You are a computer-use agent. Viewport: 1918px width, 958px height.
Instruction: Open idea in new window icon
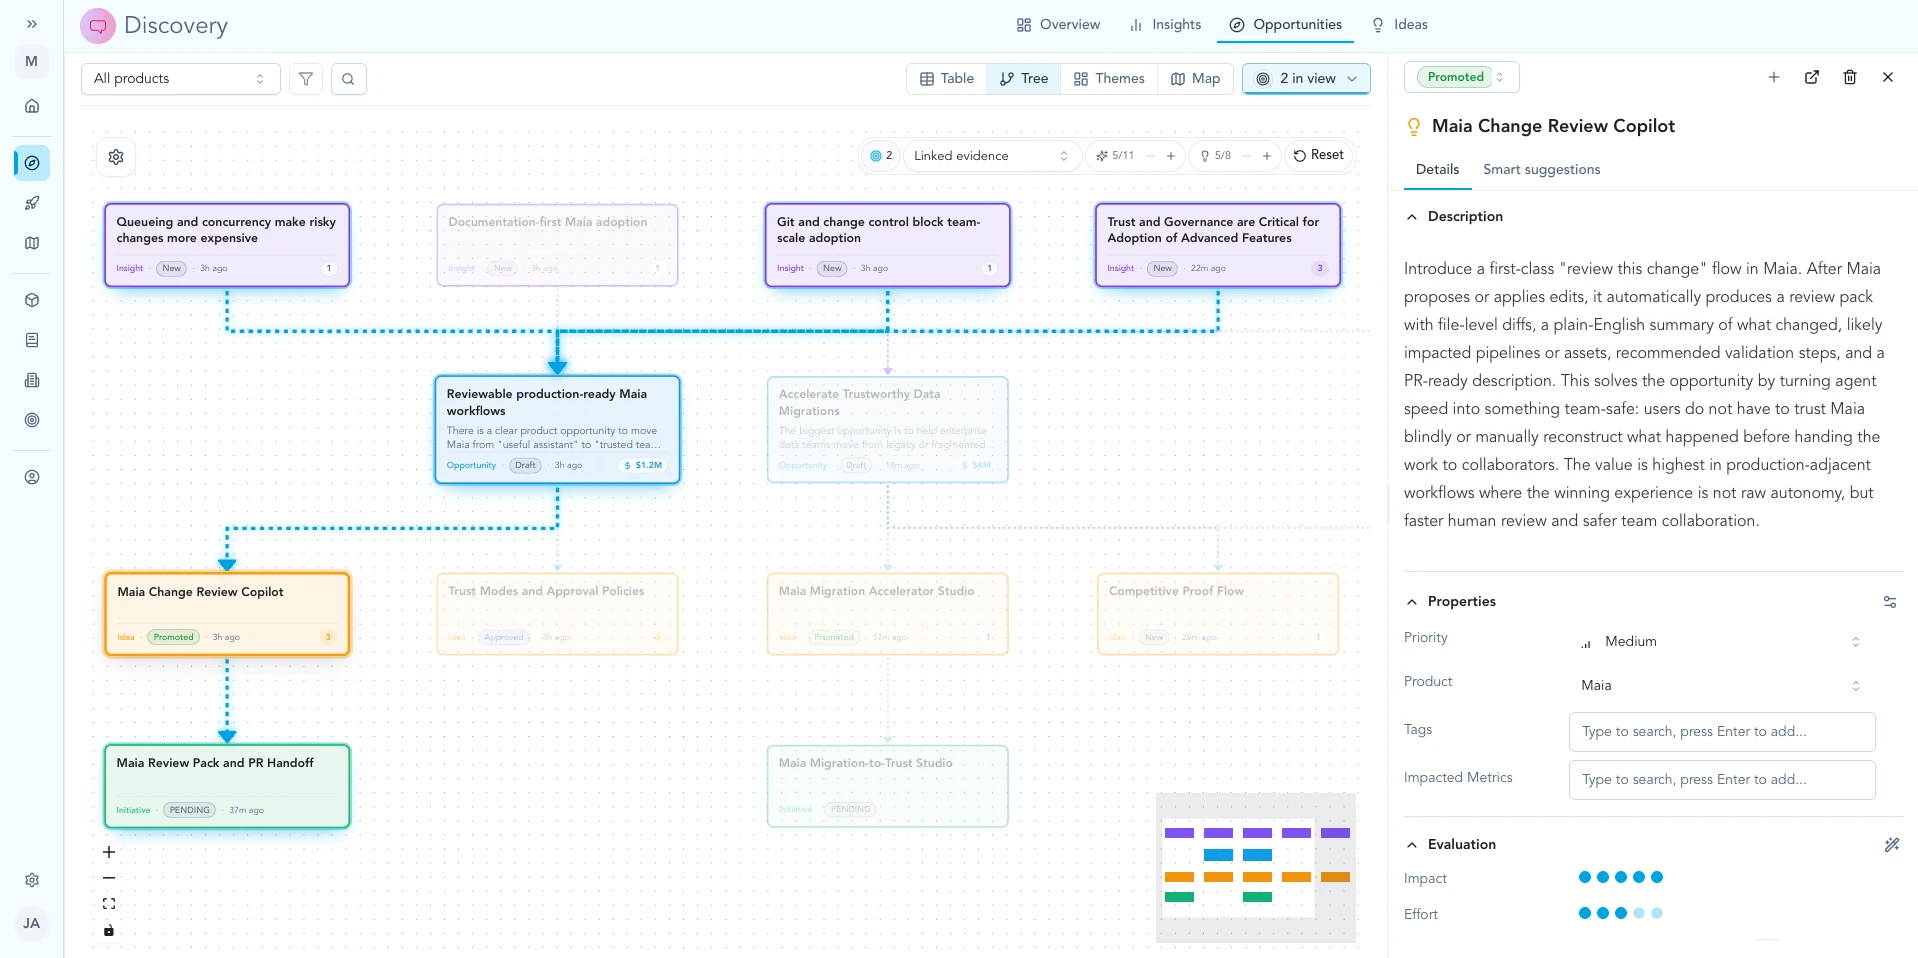click(1811, 77)
